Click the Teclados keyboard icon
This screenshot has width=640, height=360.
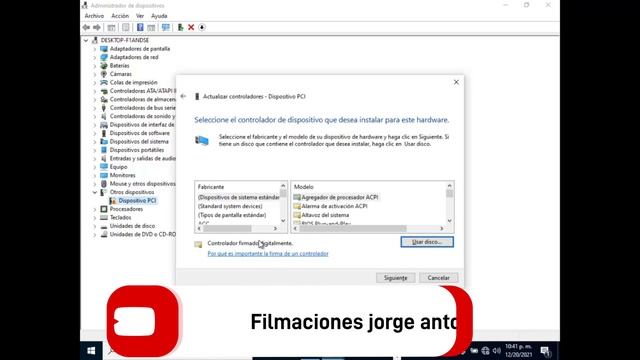104,217
